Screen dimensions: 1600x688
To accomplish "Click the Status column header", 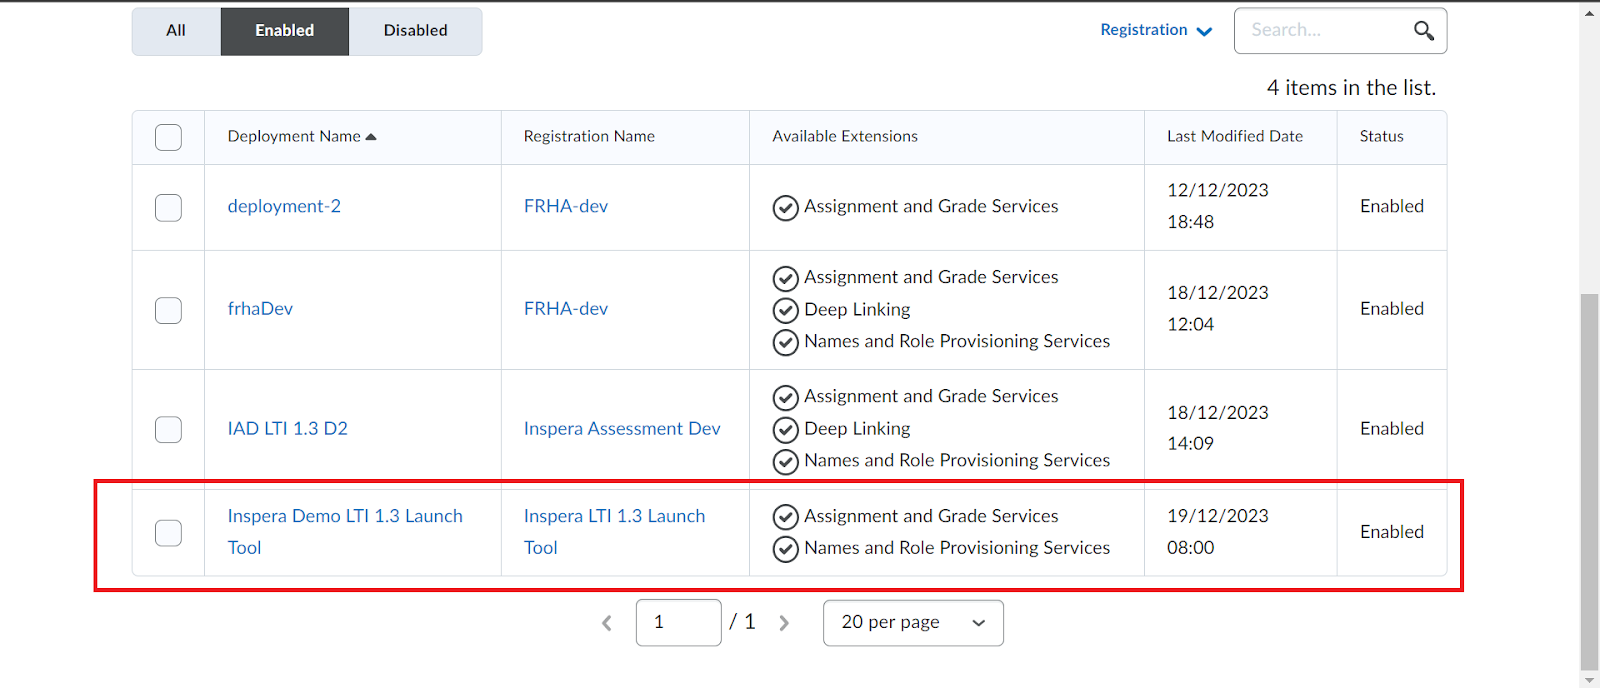I will [1382, 136].
